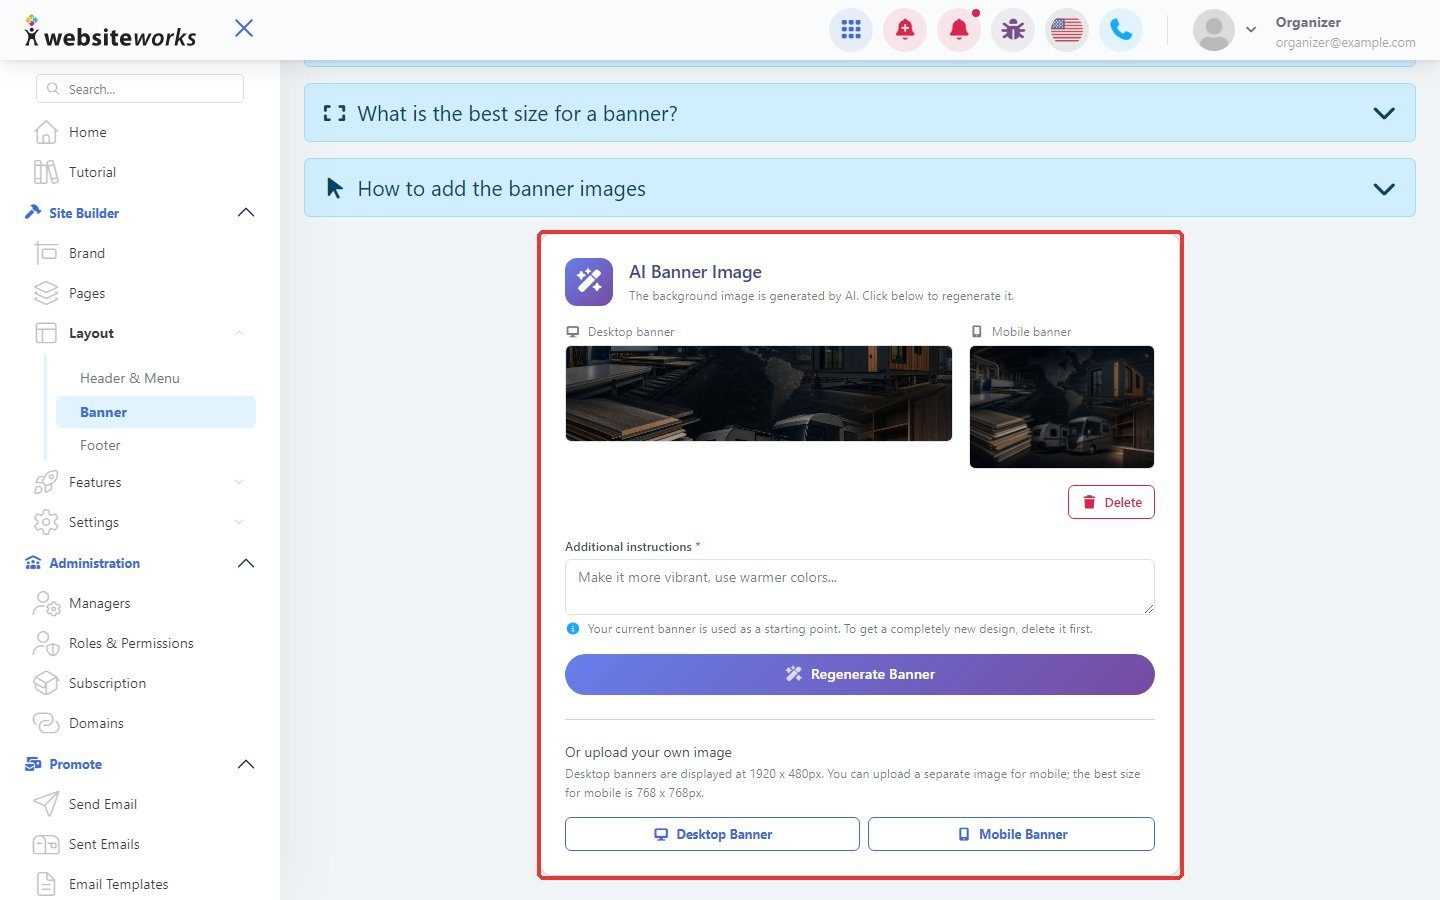Click the Delete banner button
1440x900 pixels.
(x=1111, y=502)
